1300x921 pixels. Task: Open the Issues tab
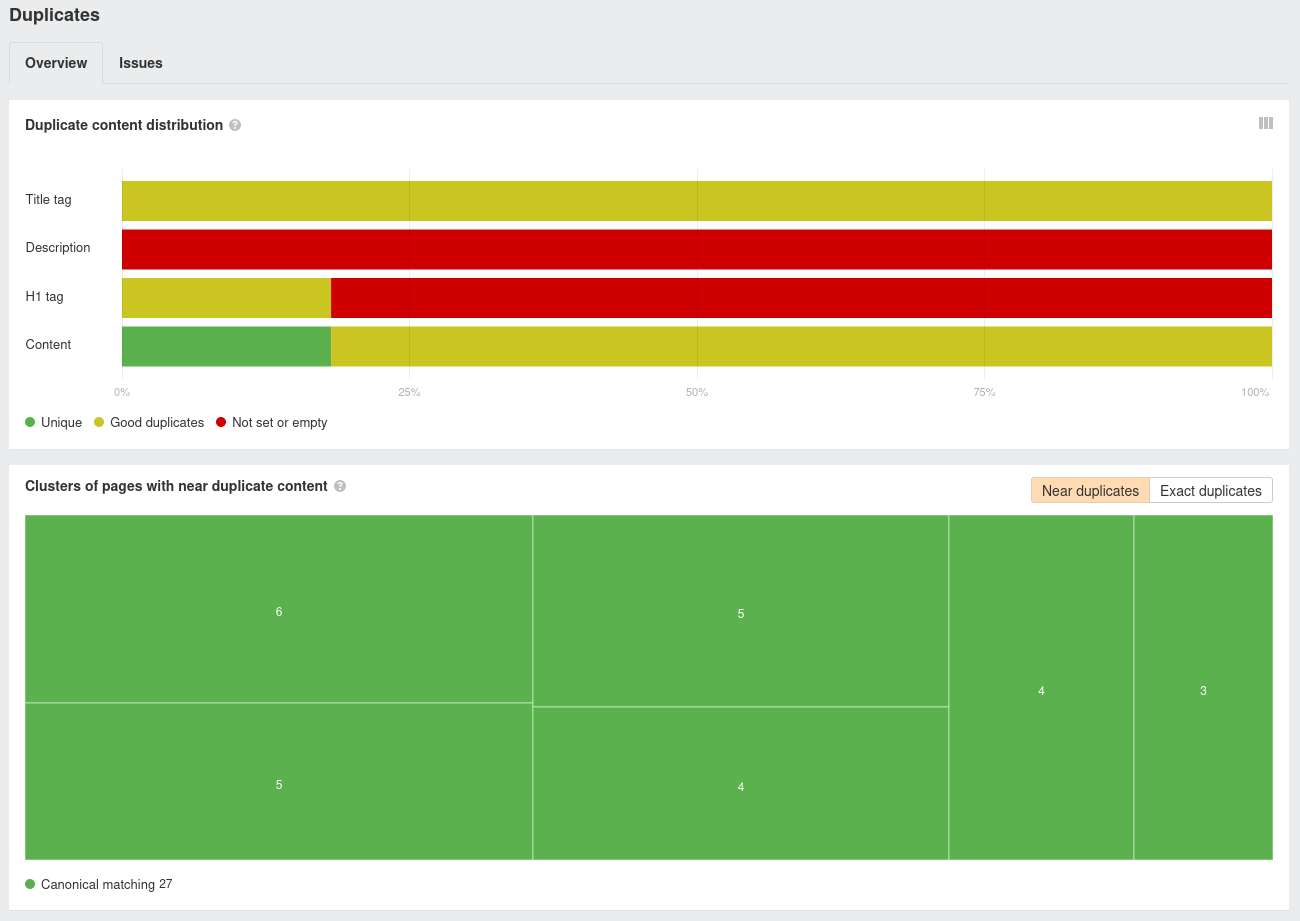[x=140, y=63]
